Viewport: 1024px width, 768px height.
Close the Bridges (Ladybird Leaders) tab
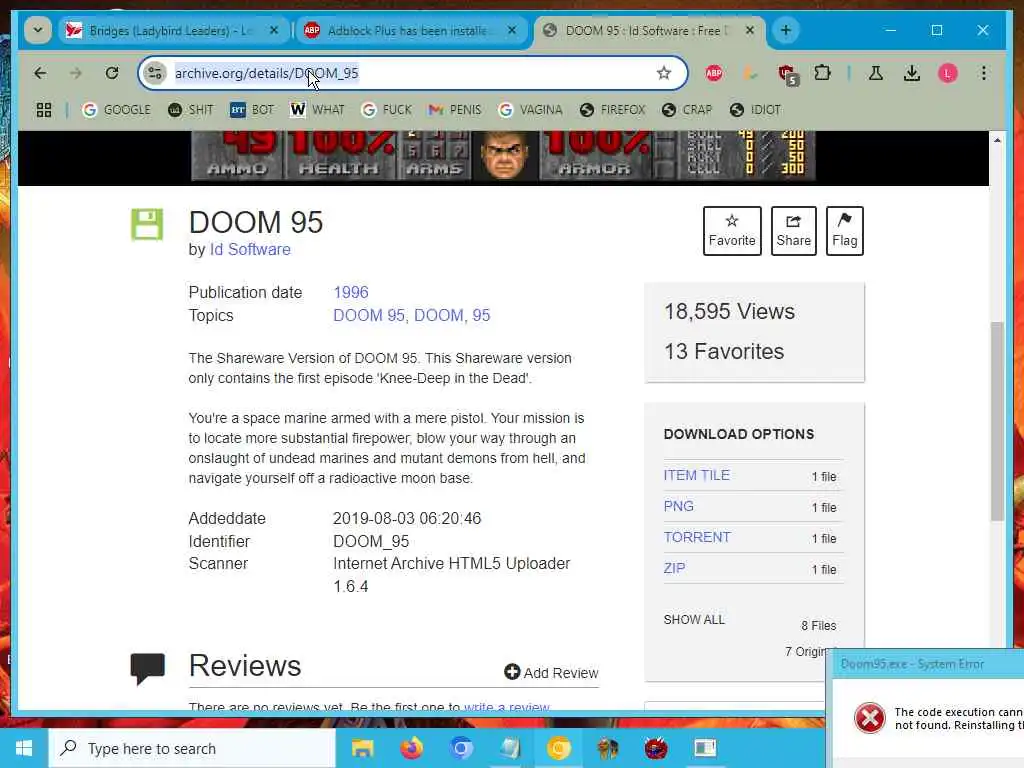click(274, 30)
